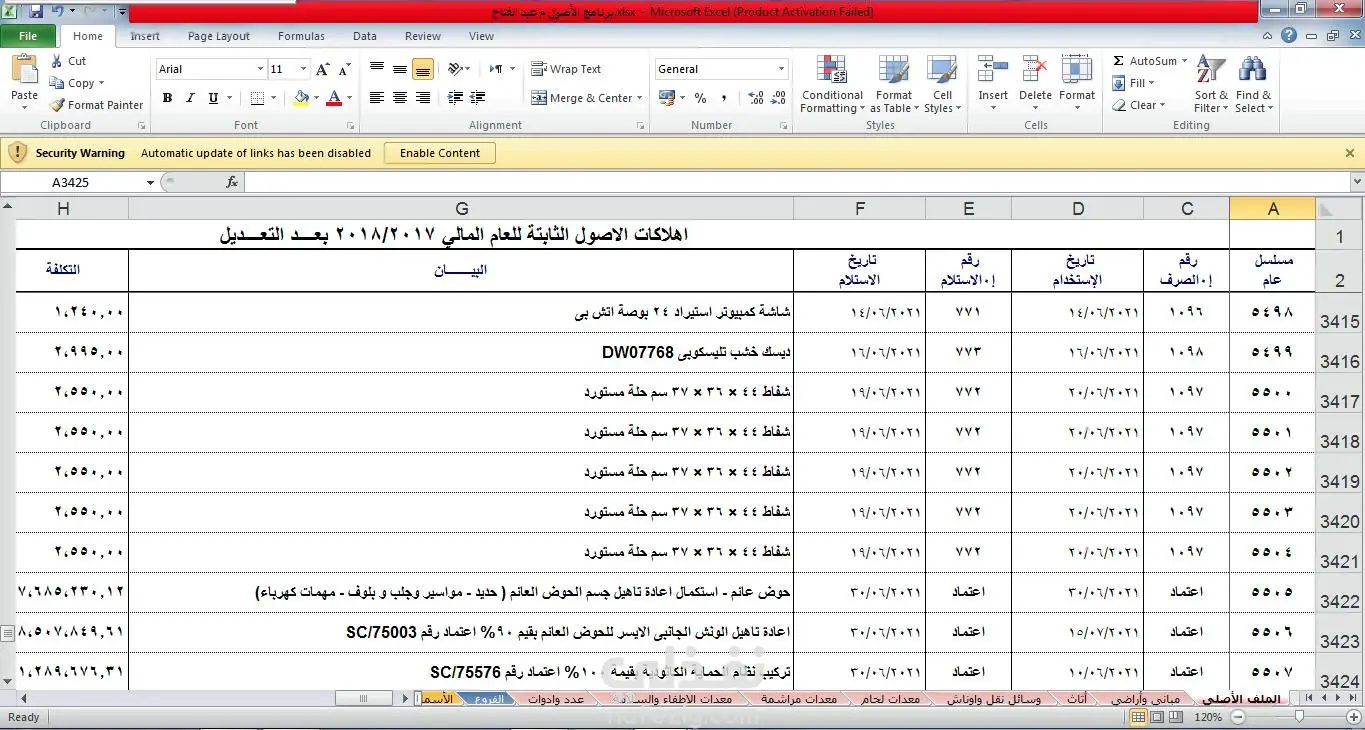The height and width of the screenshot is (730, 1365).
Task: Save workbook from Quick Access Toolbar
Action: tap(36, 12)
